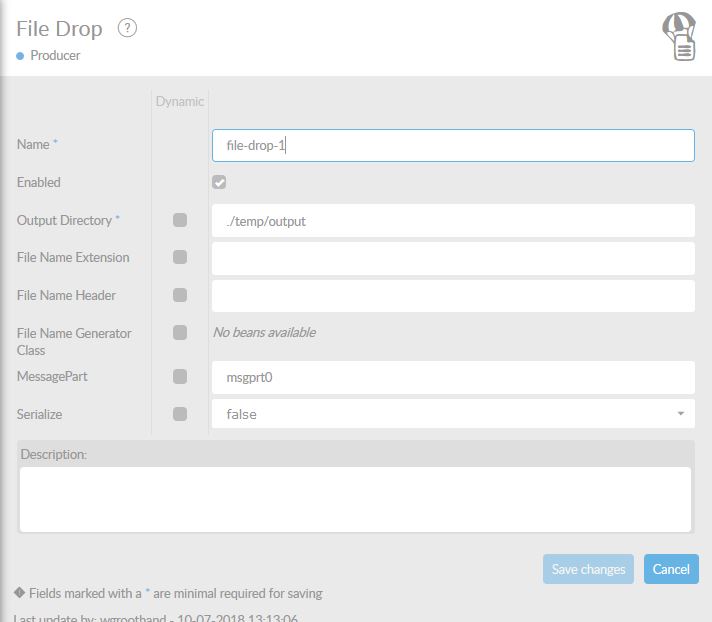Click the Description text area
This screenshot has height=622, width=712.
point(355,499)
